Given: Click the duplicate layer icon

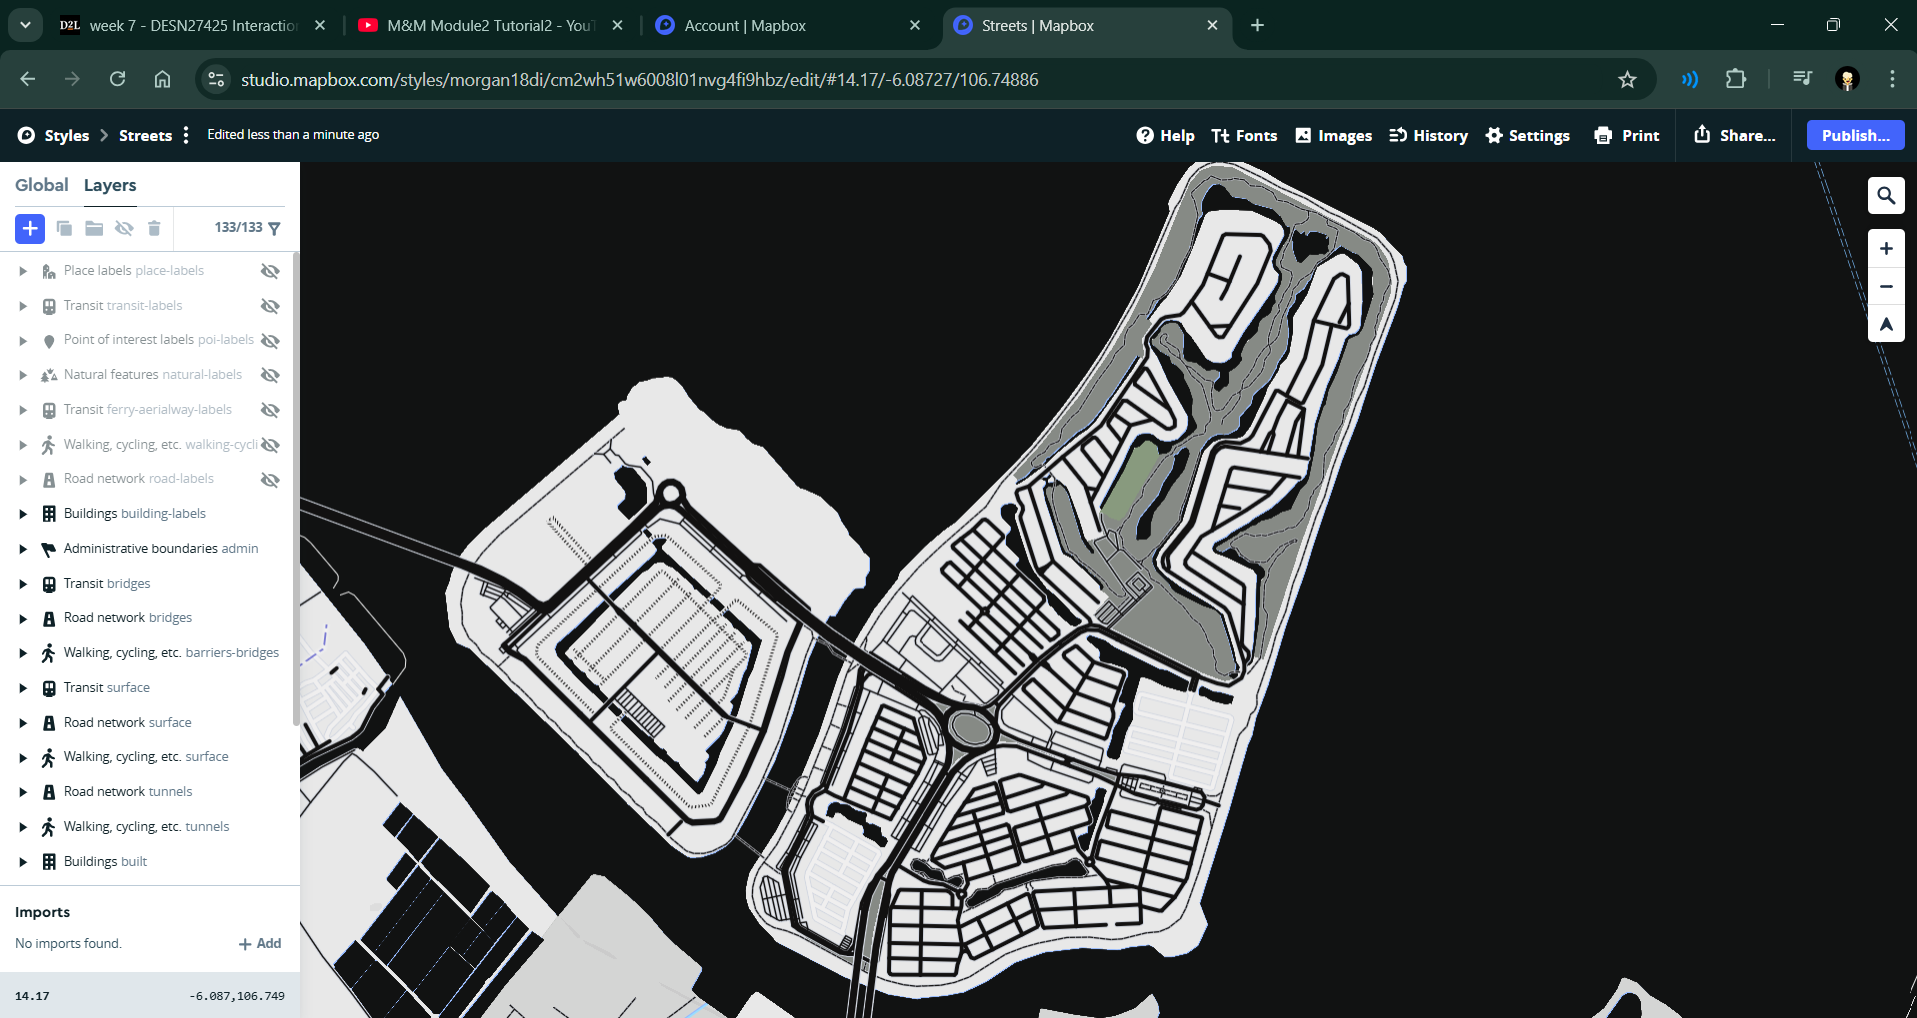Looking at the screenshot, I should click(64, 229).
